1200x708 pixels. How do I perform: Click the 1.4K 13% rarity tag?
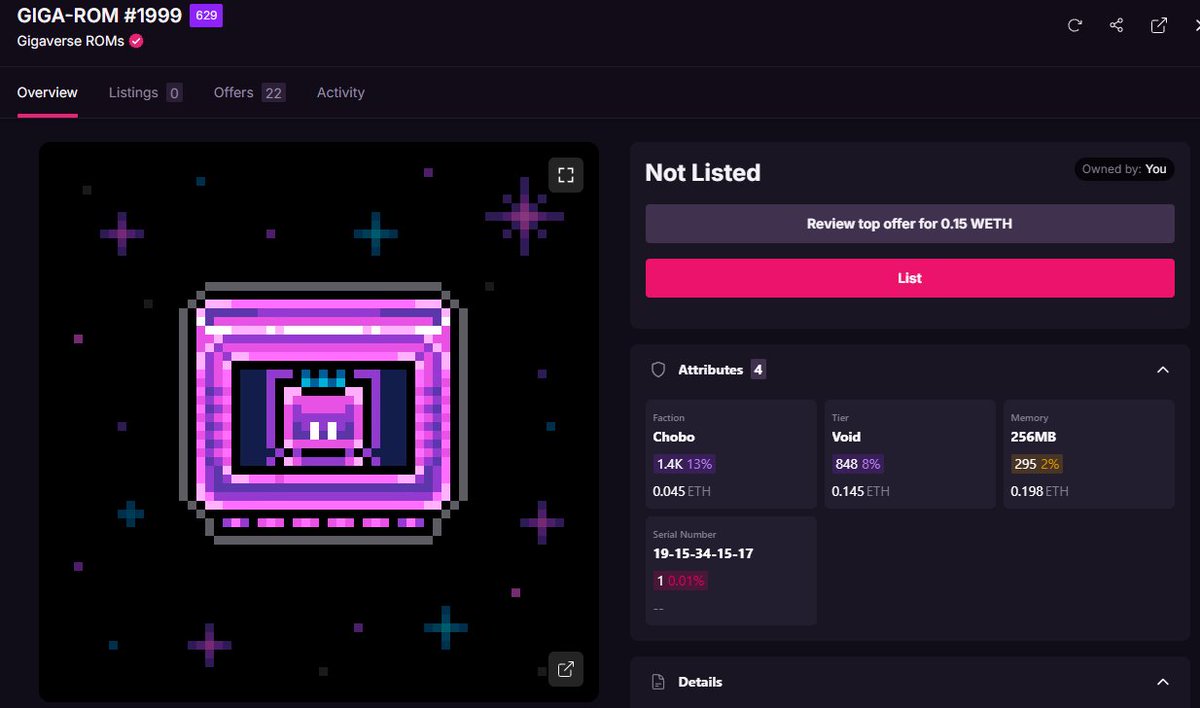pyautogui.click(x=685, y=464)
